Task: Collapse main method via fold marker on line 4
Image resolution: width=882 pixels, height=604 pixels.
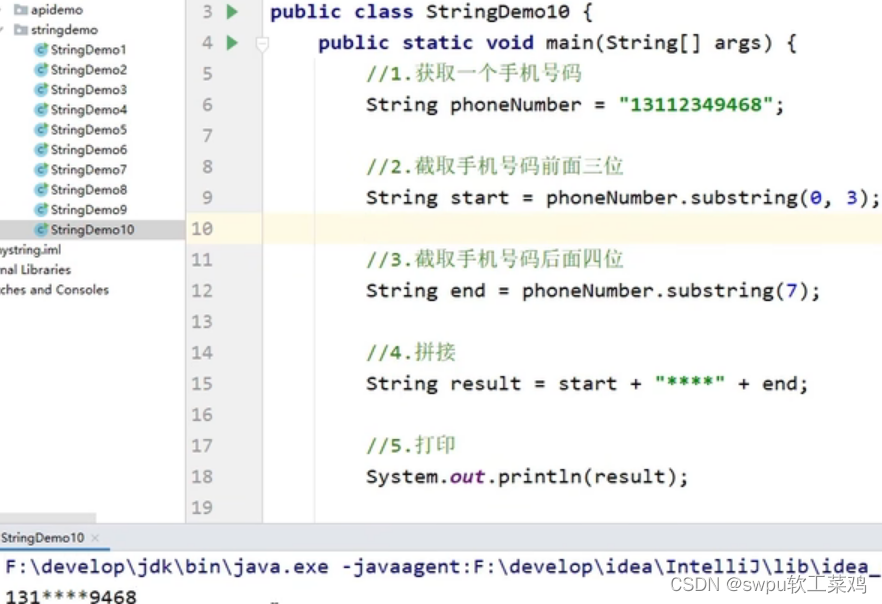Action: [x=262, y=44]
